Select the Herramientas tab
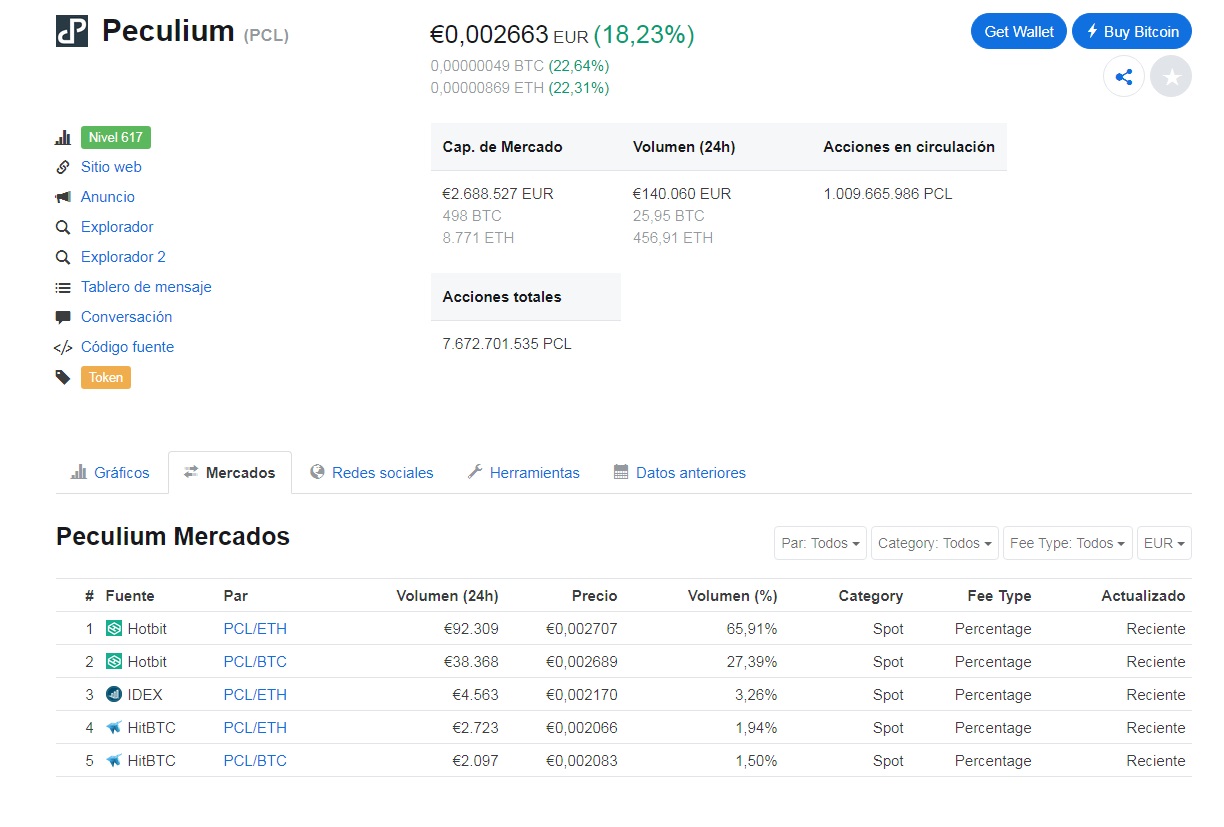Screen dimensions: 1224x827 pos(524,473)
